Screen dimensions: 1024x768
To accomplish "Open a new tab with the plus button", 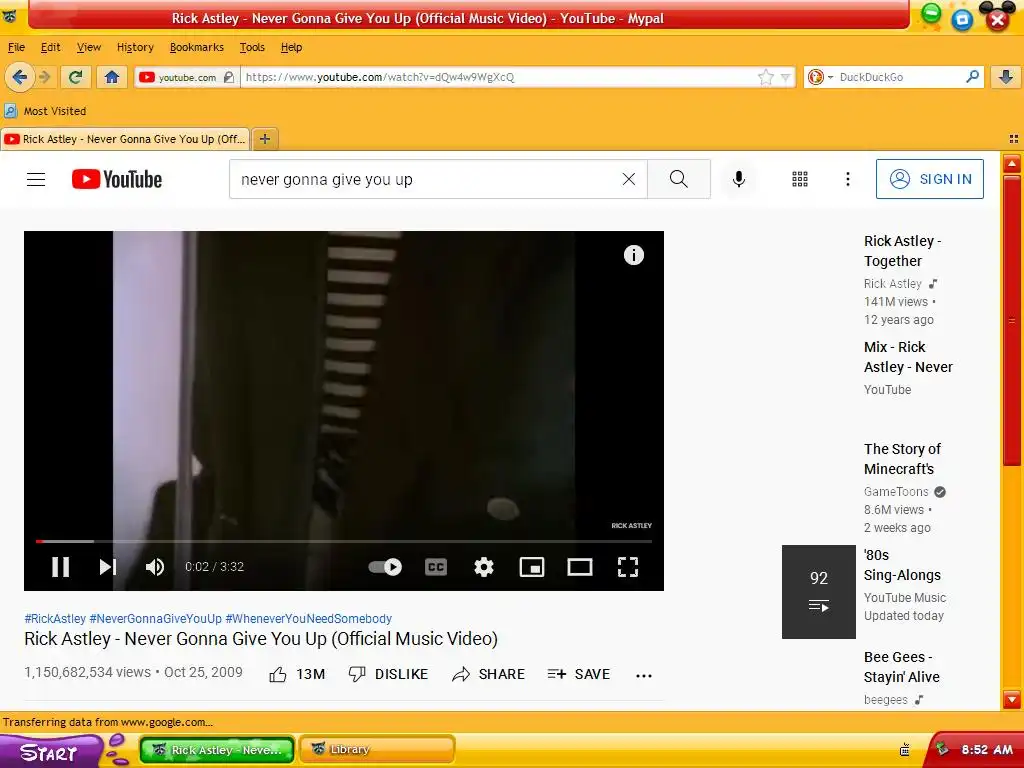I will (264, 139).
